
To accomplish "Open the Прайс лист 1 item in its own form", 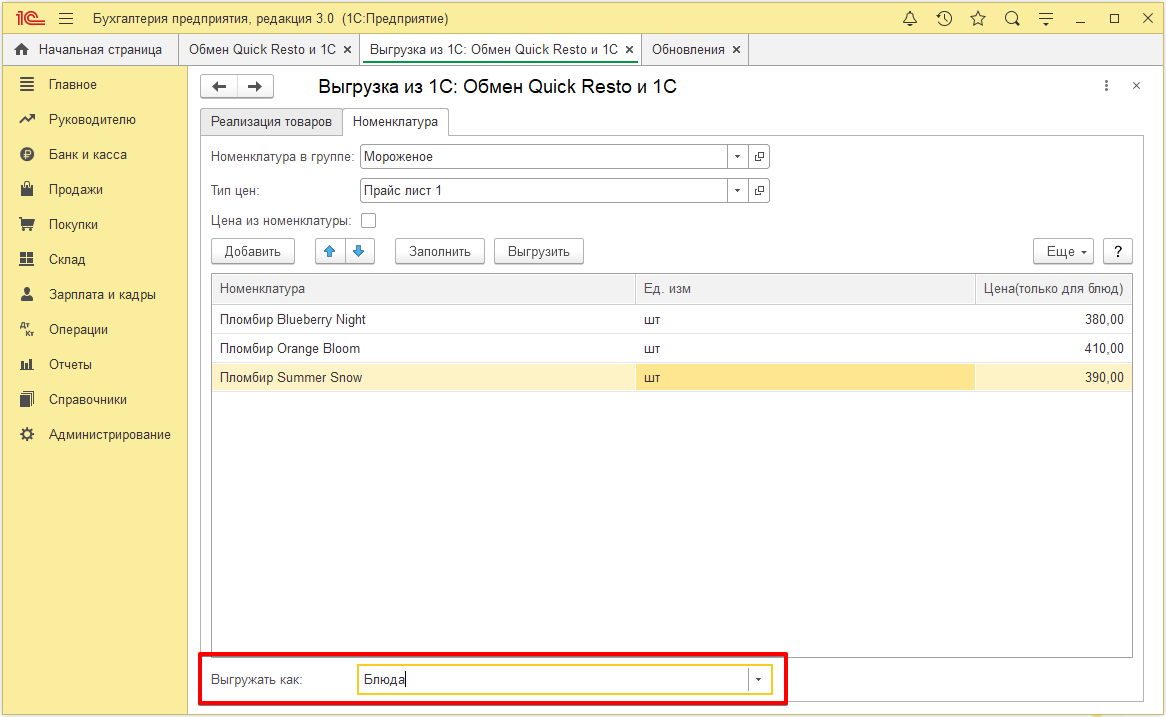I will (x=759, y=190).
